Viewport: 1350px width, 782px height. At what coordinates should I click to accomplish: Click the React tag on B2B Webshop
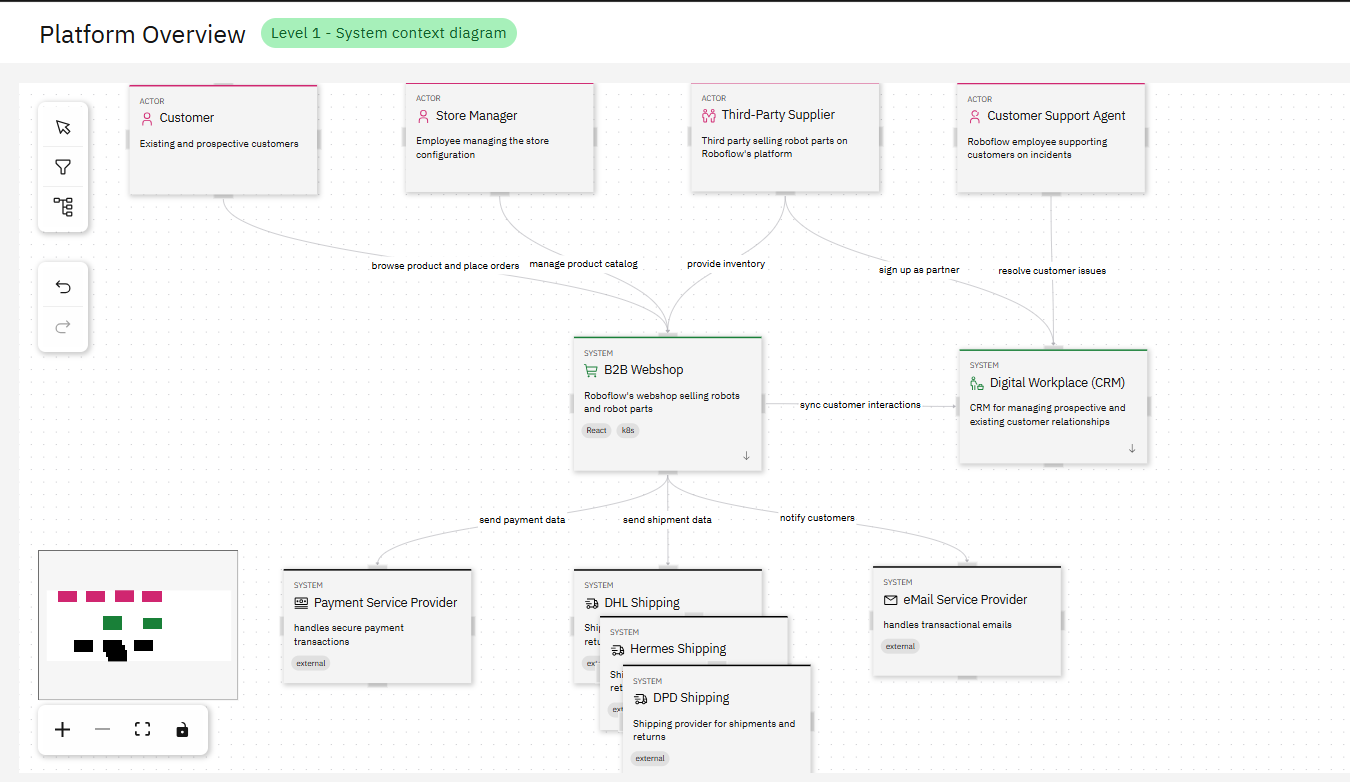[x=597, y=430]
